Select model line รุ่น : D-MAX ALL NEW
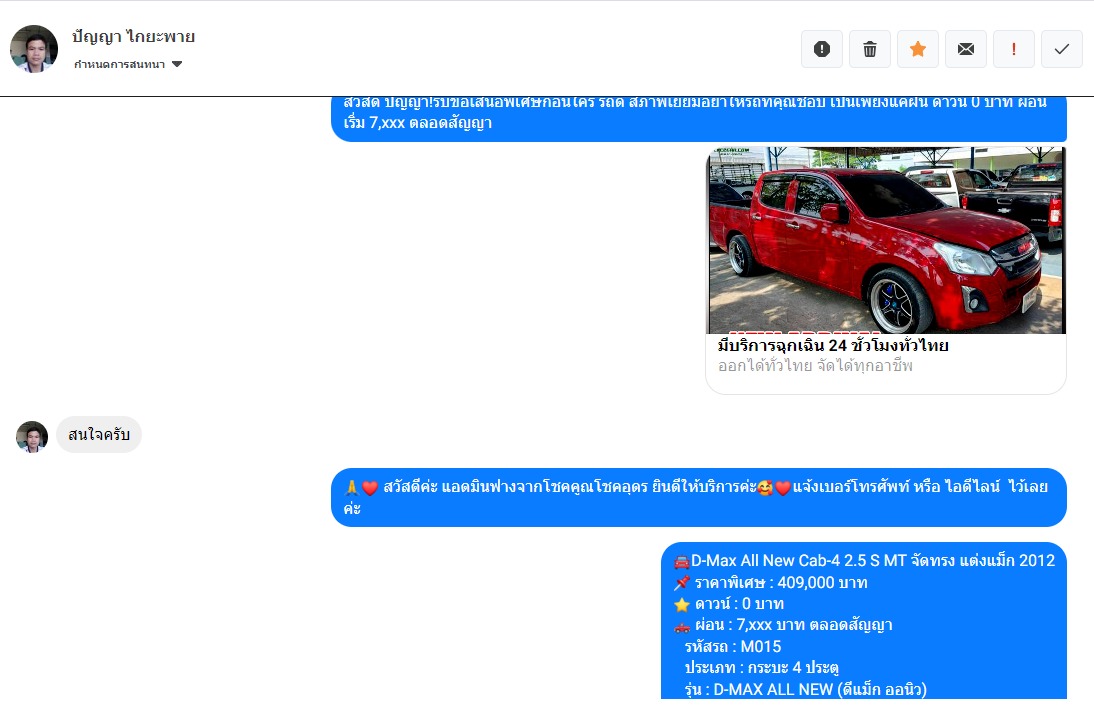 pyautogui.click(x=805, y=689)
